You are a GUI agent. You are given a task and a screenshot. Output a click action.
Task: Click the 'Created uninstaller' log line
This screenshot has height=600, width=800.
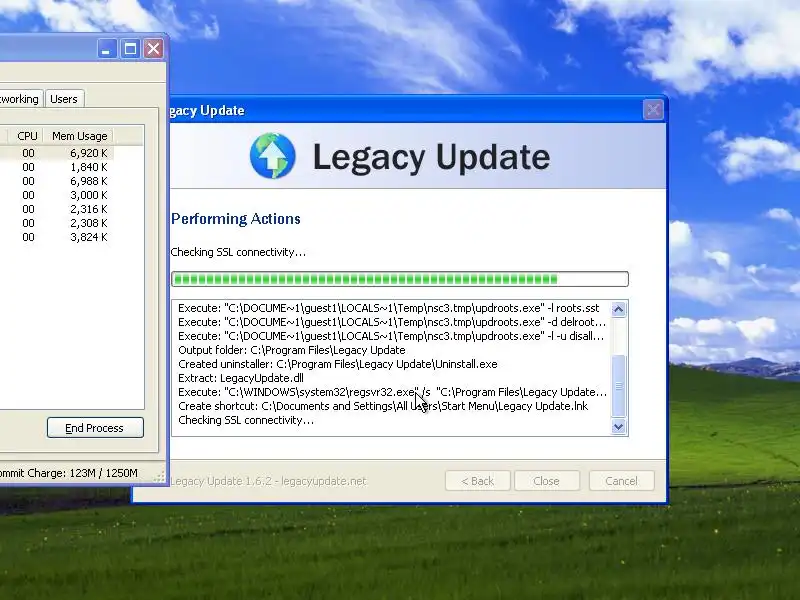[338, 364]
